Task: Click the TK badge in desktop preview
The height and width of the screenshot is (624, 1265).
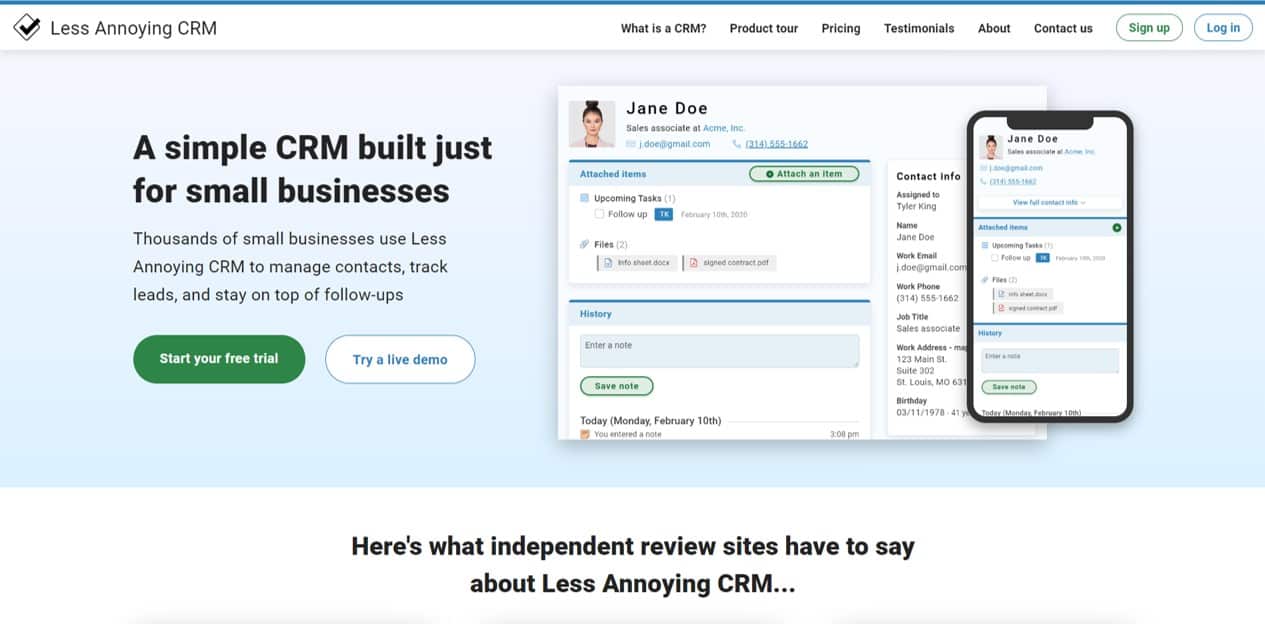Action: coord(664,214)
